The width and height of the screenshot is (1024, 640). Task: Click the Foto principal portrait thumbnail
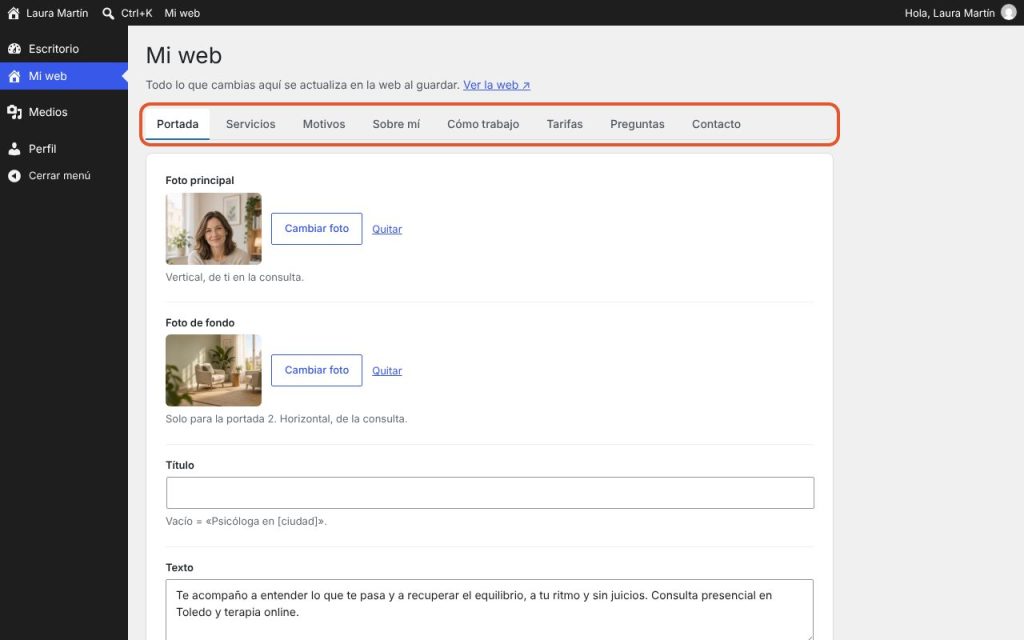tap(214, 229)
